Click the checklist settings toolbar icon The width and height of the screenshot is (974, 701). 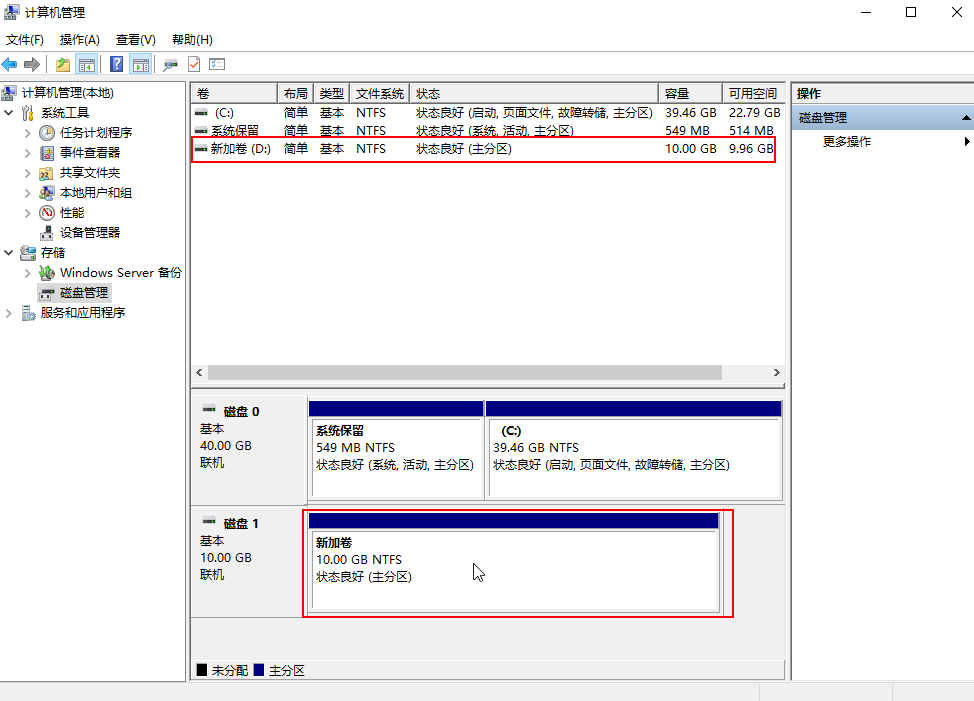(x=217, y=64)
